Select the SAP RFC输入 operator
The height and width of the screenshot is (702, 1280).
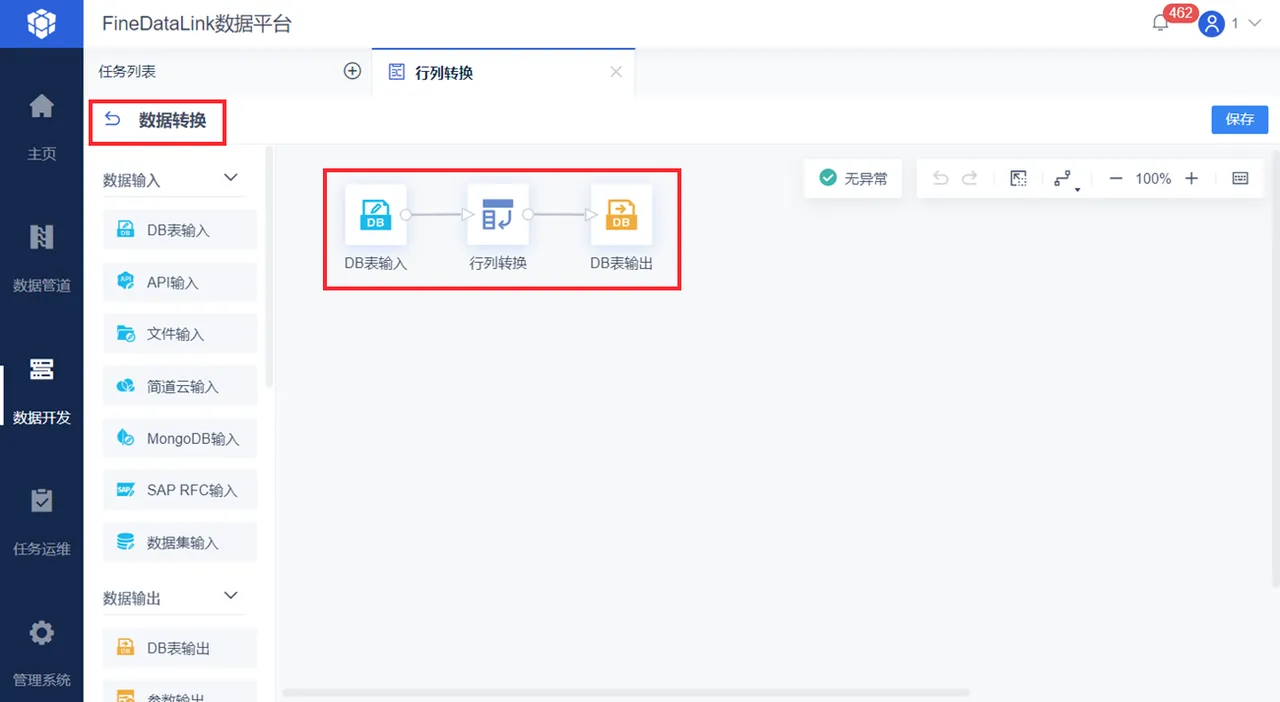coord(180,490)
